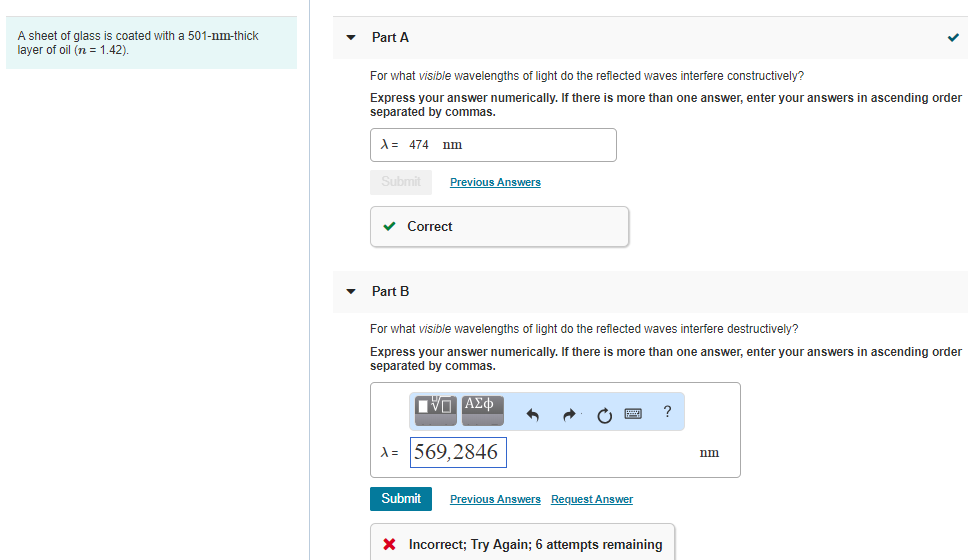Click the Request Answer link

591,499
